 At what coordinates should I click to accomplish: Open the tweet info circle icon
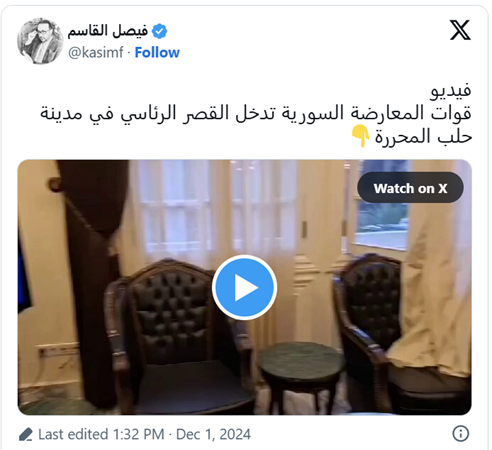[461, 434]
